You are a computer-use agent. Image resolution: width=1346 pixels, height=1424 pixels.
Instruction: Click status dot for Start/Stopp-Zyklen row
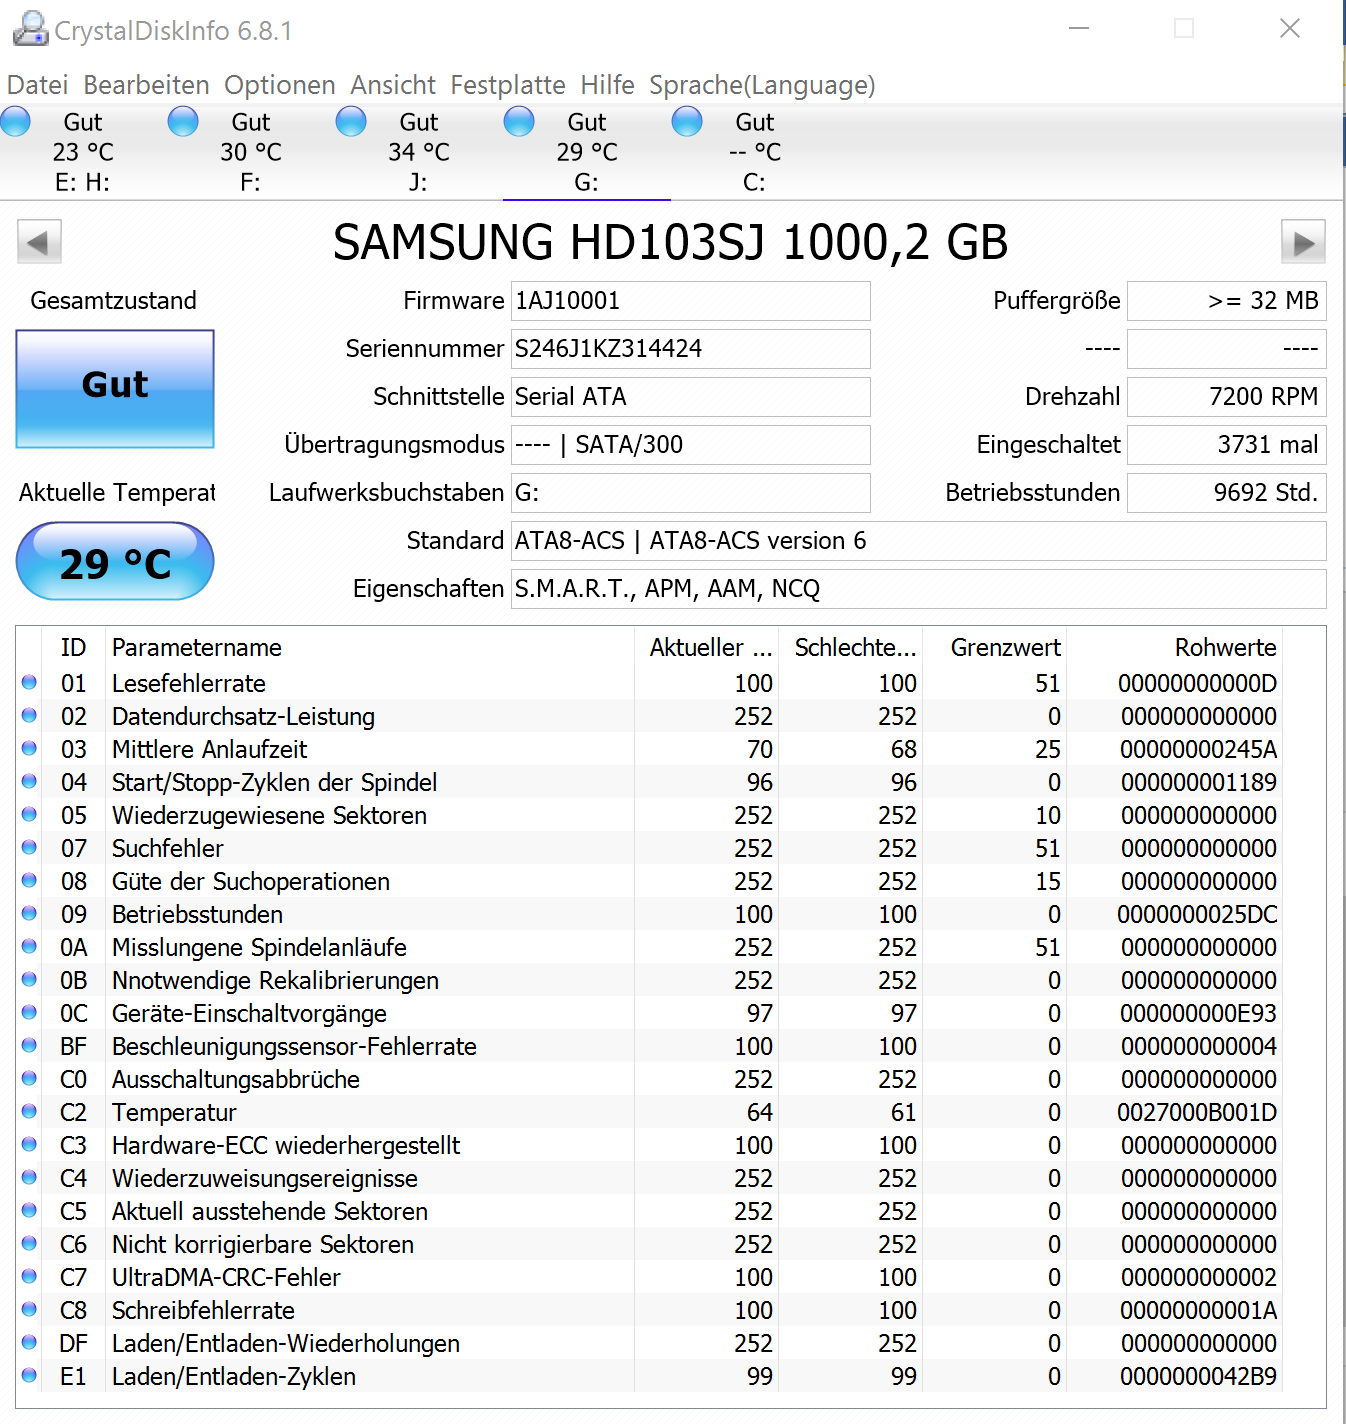coord(29,781)
